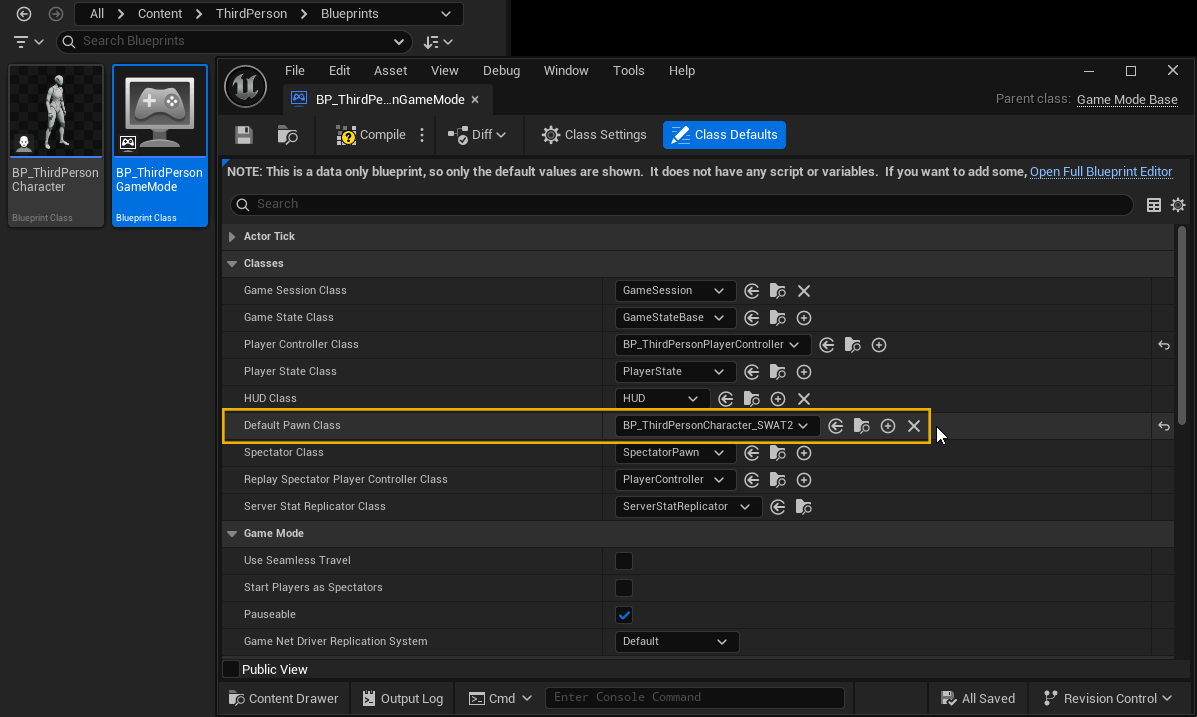
Task: Open Game Net Driver Replication System dropdown
Action: [x=676, y=642]
